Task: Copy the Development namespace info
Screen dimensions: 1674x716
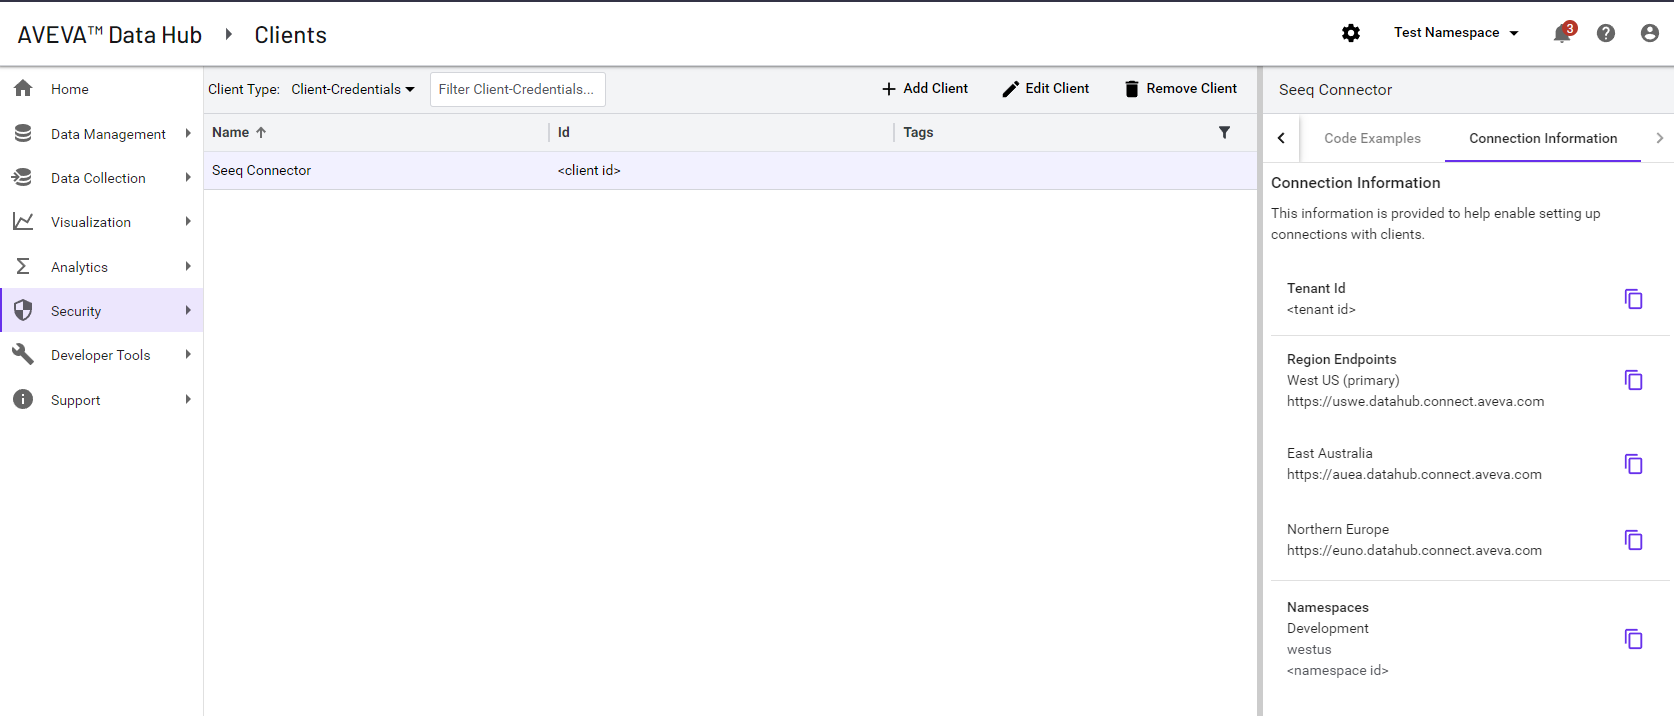Action: [1633, 639]
